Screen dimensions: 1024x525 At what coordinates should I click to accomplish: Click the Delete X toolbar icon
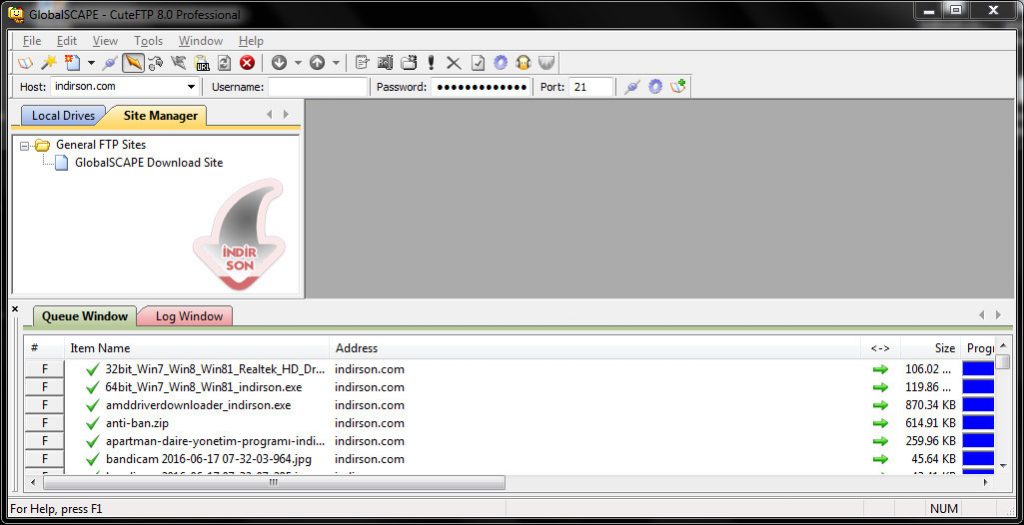(x=454, y=63)
